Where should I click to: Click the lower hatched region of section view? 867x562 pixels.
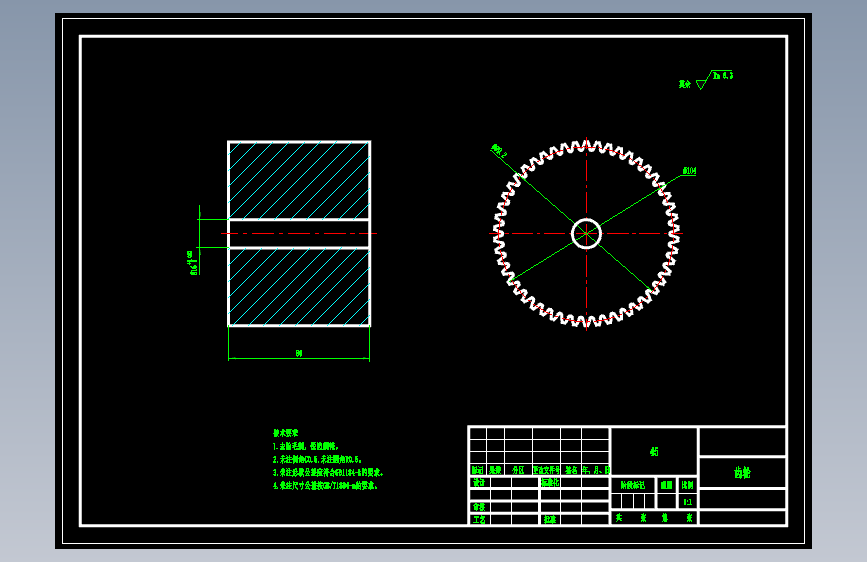coord(299,287)
